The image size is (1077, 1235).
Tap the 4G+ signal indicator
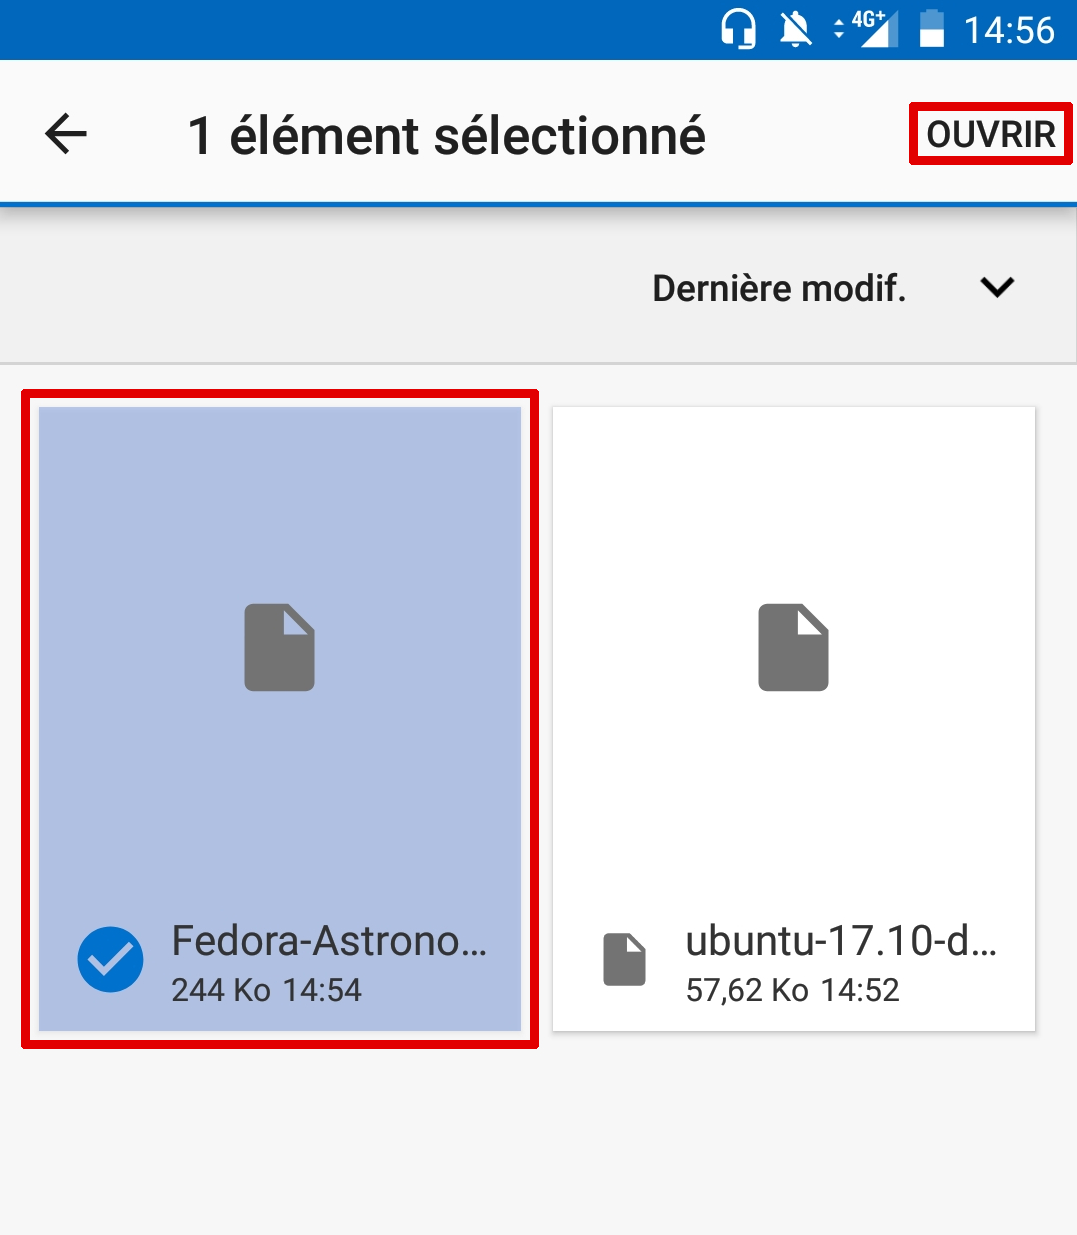coord(869,29)
